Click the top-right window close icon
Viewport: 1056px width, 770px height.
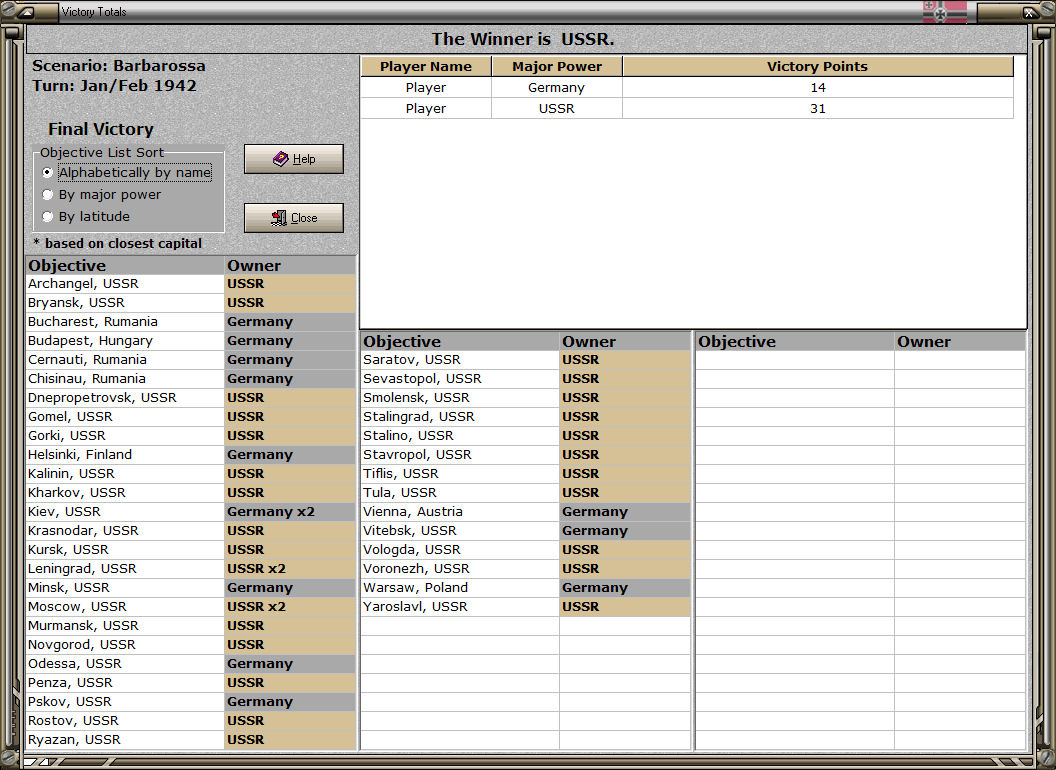point(1030,11)
